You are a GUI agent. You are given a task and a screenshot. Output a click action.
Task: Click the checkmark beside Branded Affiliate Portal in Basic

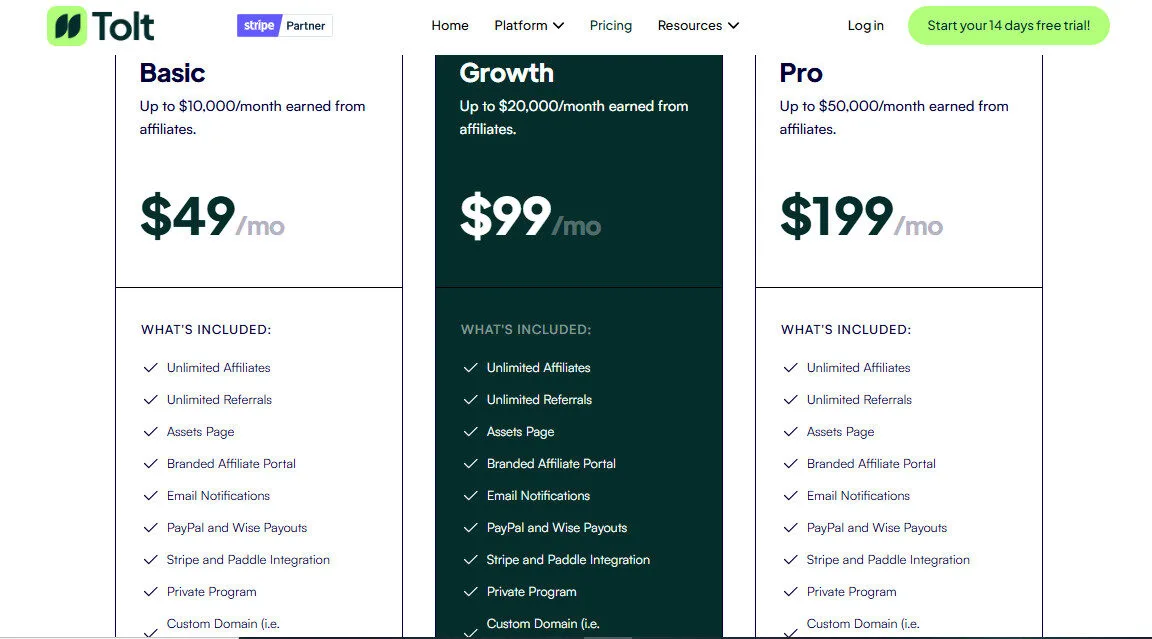coord(150,463)
